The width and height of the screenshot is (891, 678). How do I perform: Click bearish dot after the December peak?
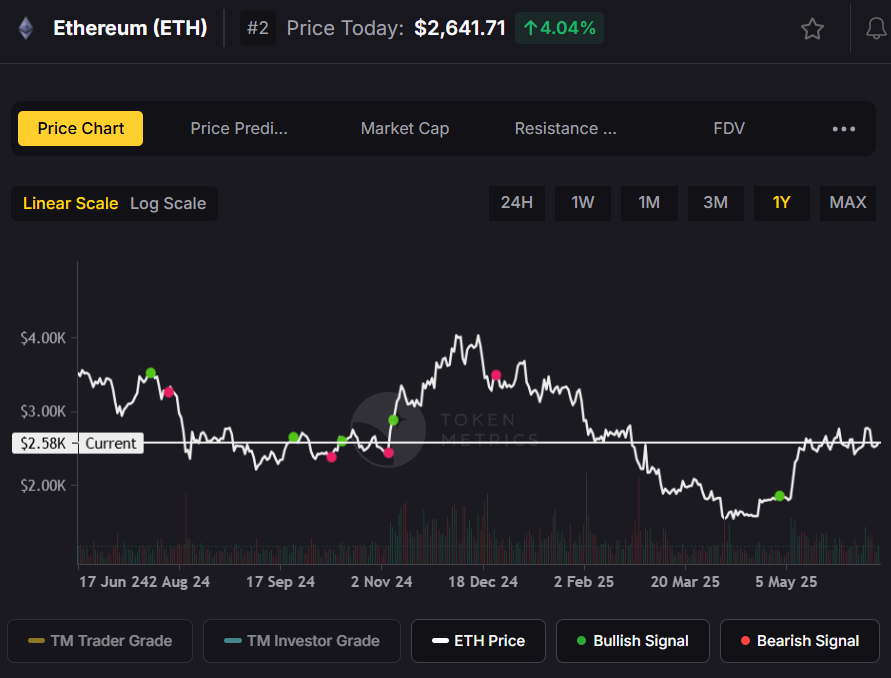(x=496, y=375)
